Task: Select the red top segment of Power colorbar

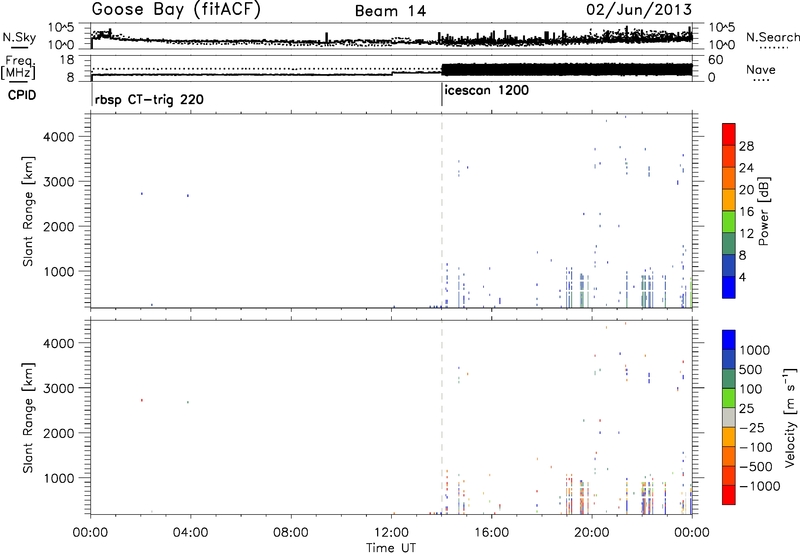Action: (x=729, y=134)
